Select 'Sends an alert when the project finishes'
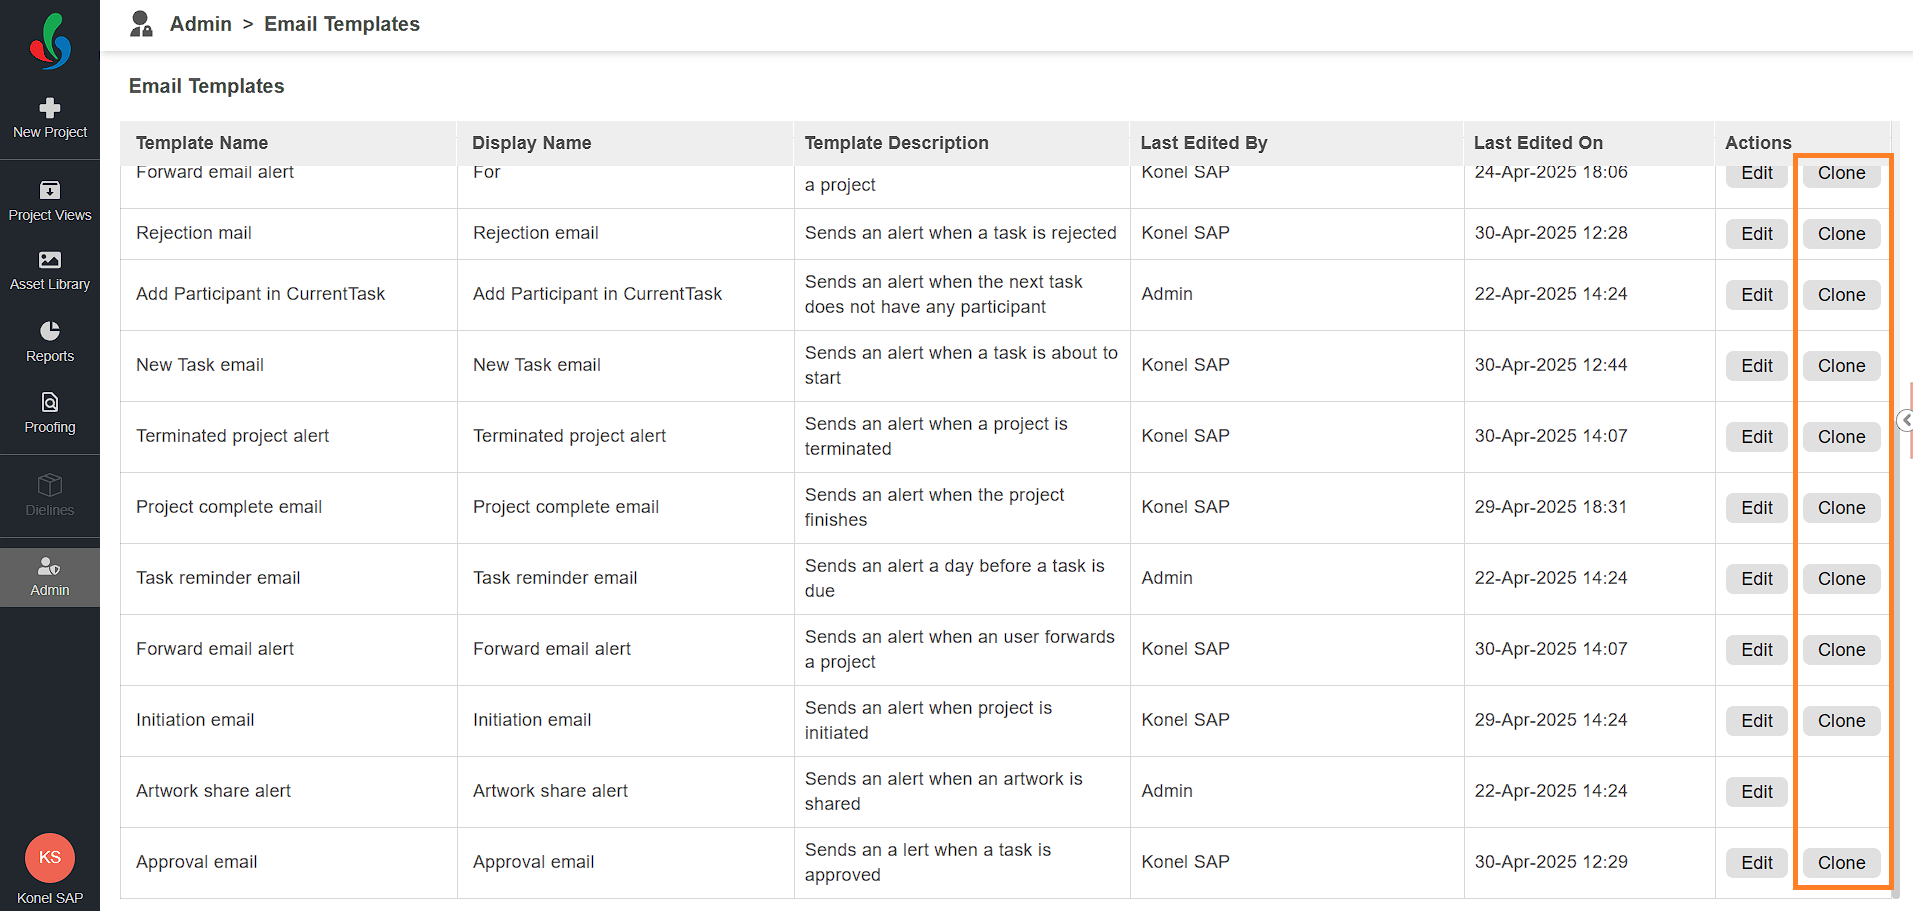The image size is (1913, 911). [935, 507]
